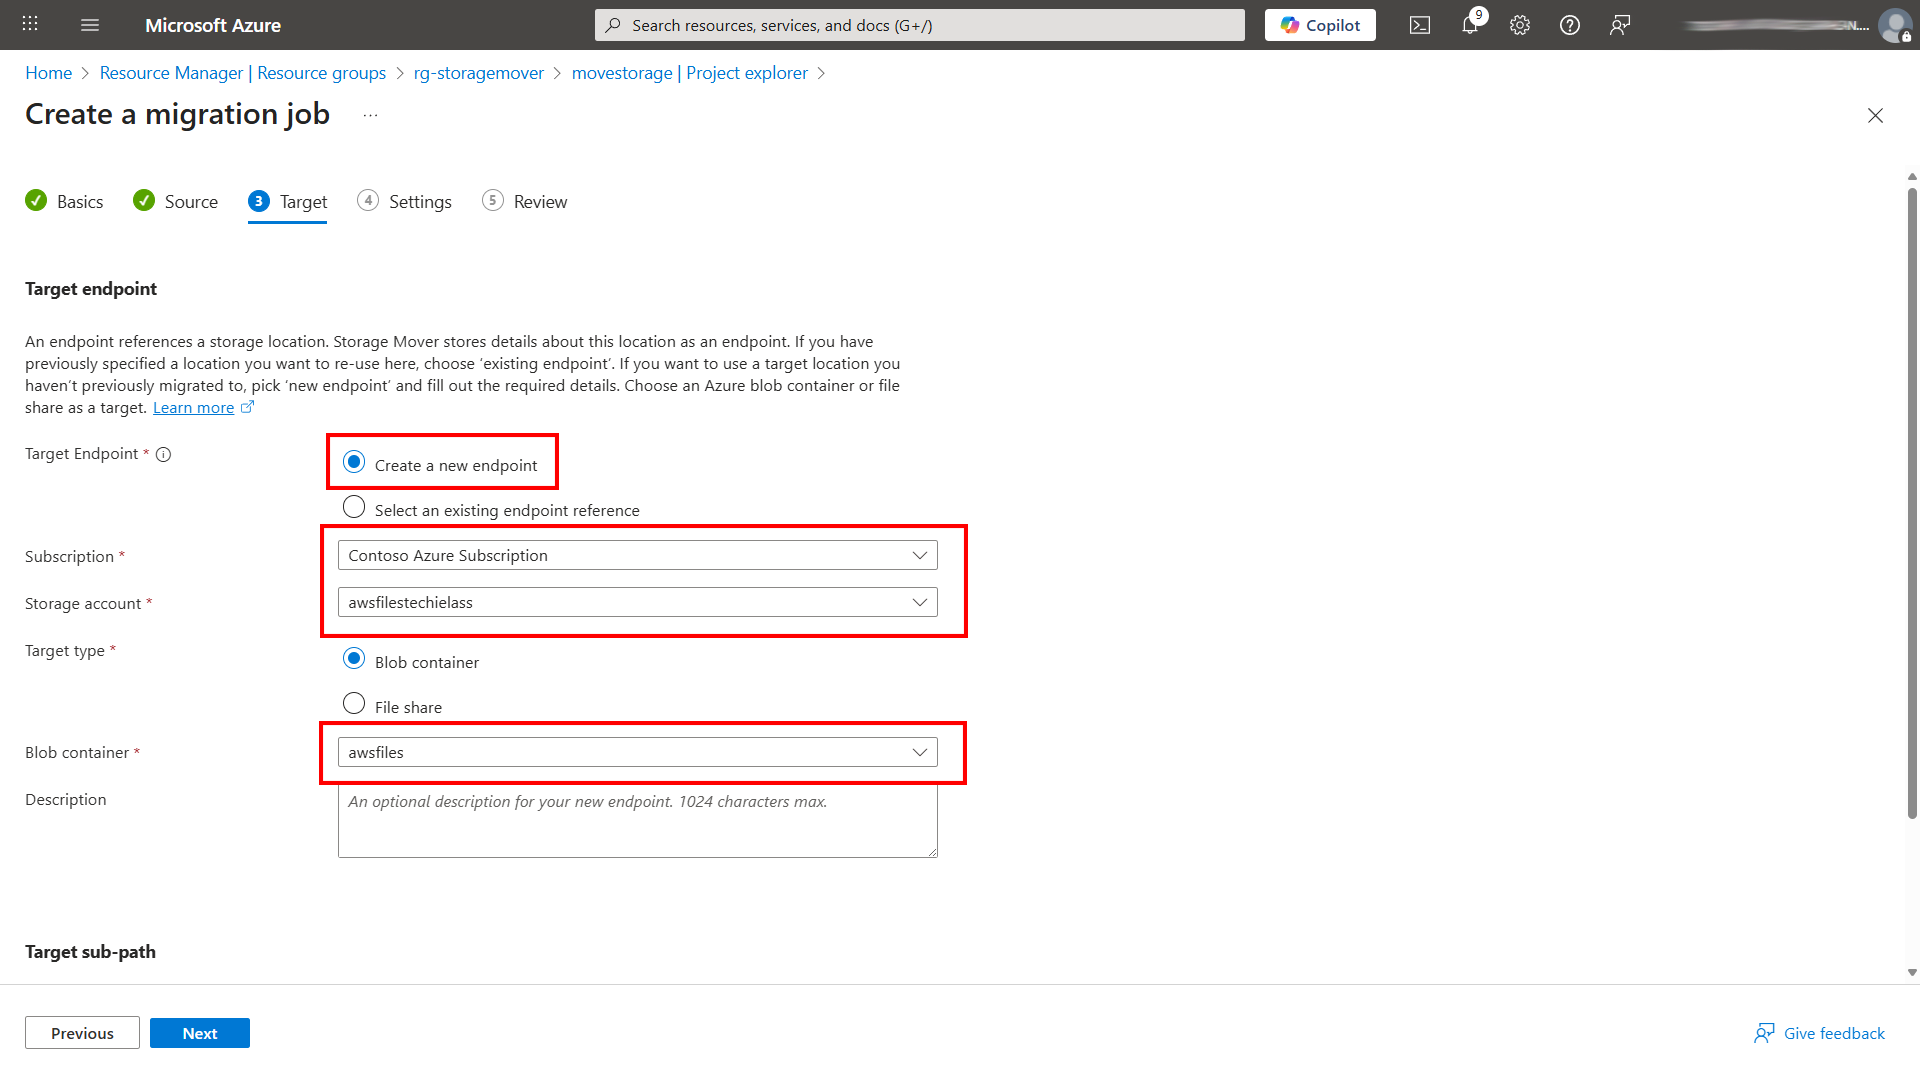Select Create a new endpoint
Screen dimensions: 1920x1080
pyautogui.click(x=354, y=462)
